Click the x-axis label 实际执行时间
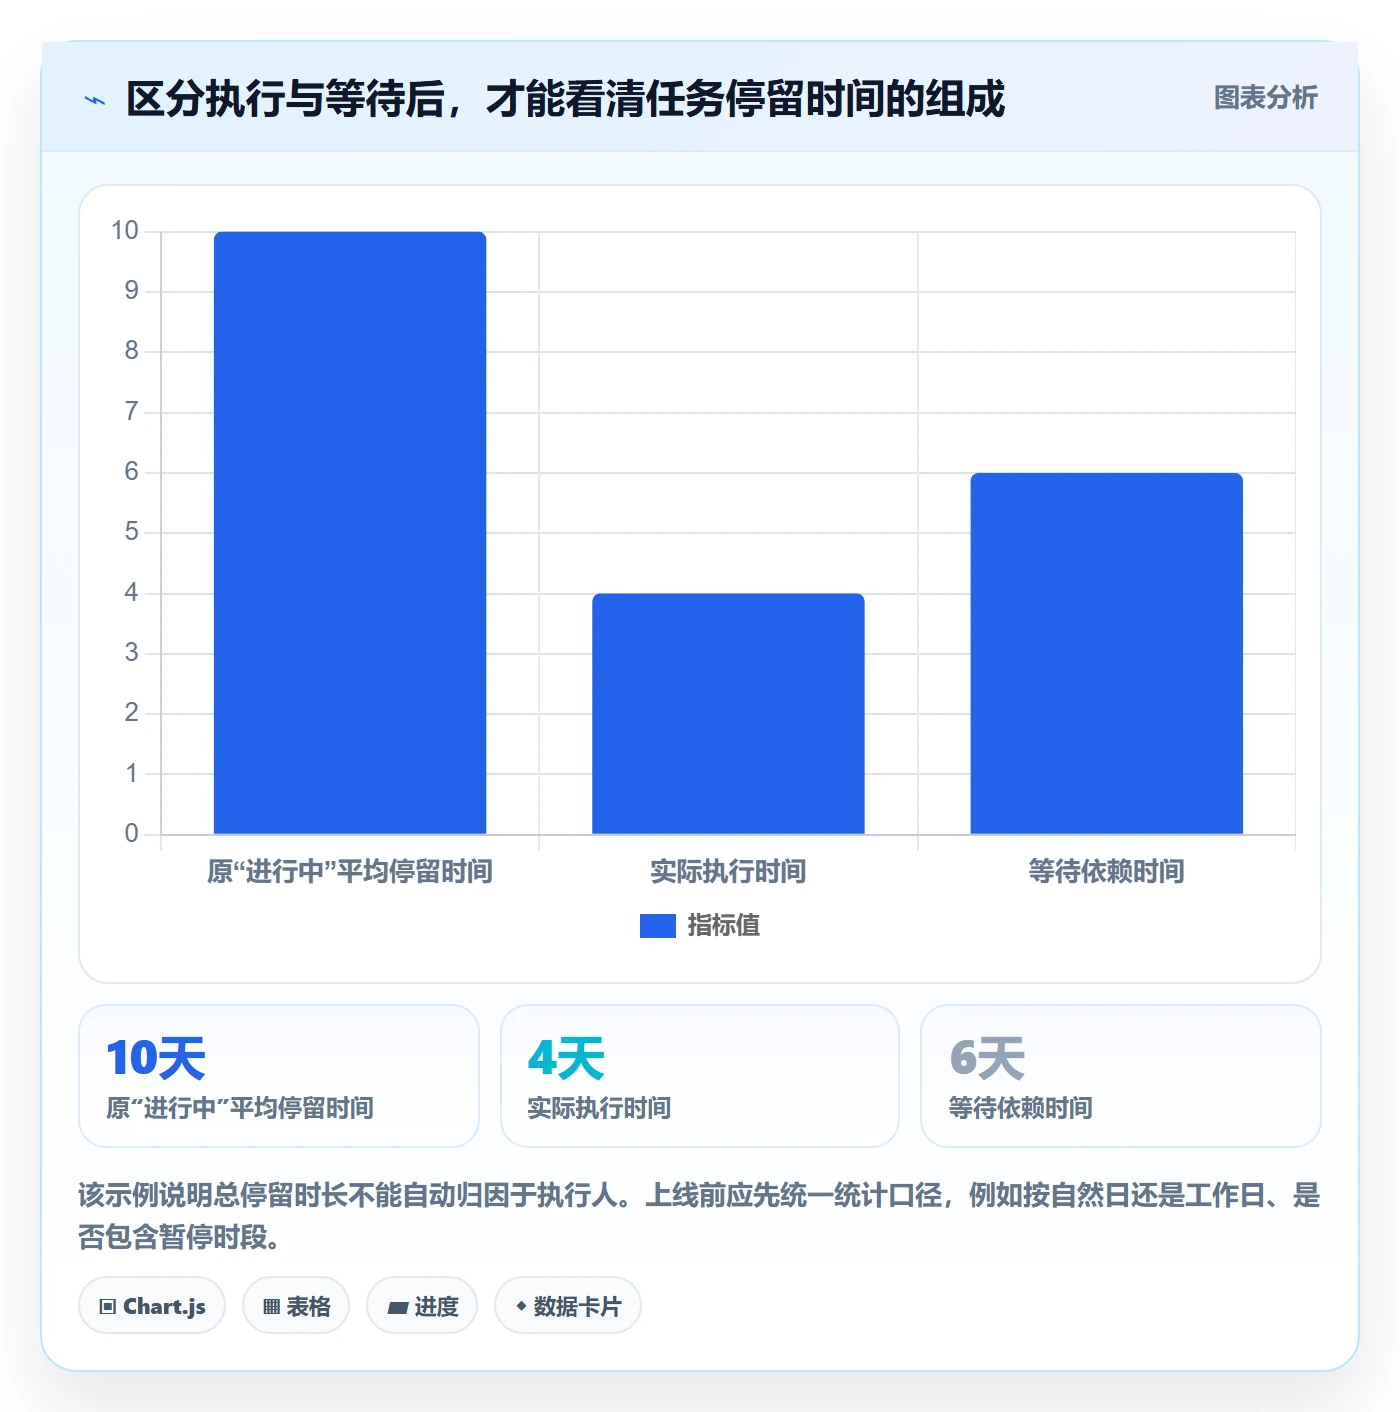1400x1412 pixels. pyautogui.click(x=728, y=872)
